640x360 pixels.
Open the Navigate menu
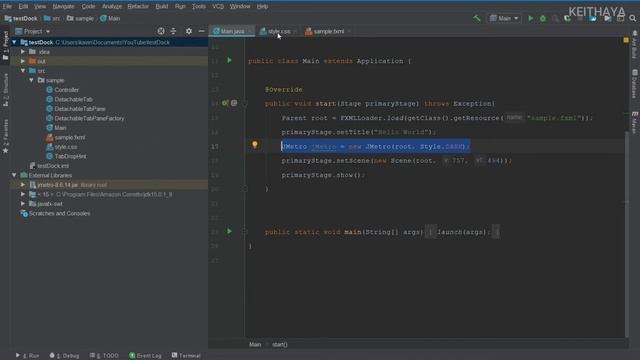pyautogui.click(x=63, y=6)
